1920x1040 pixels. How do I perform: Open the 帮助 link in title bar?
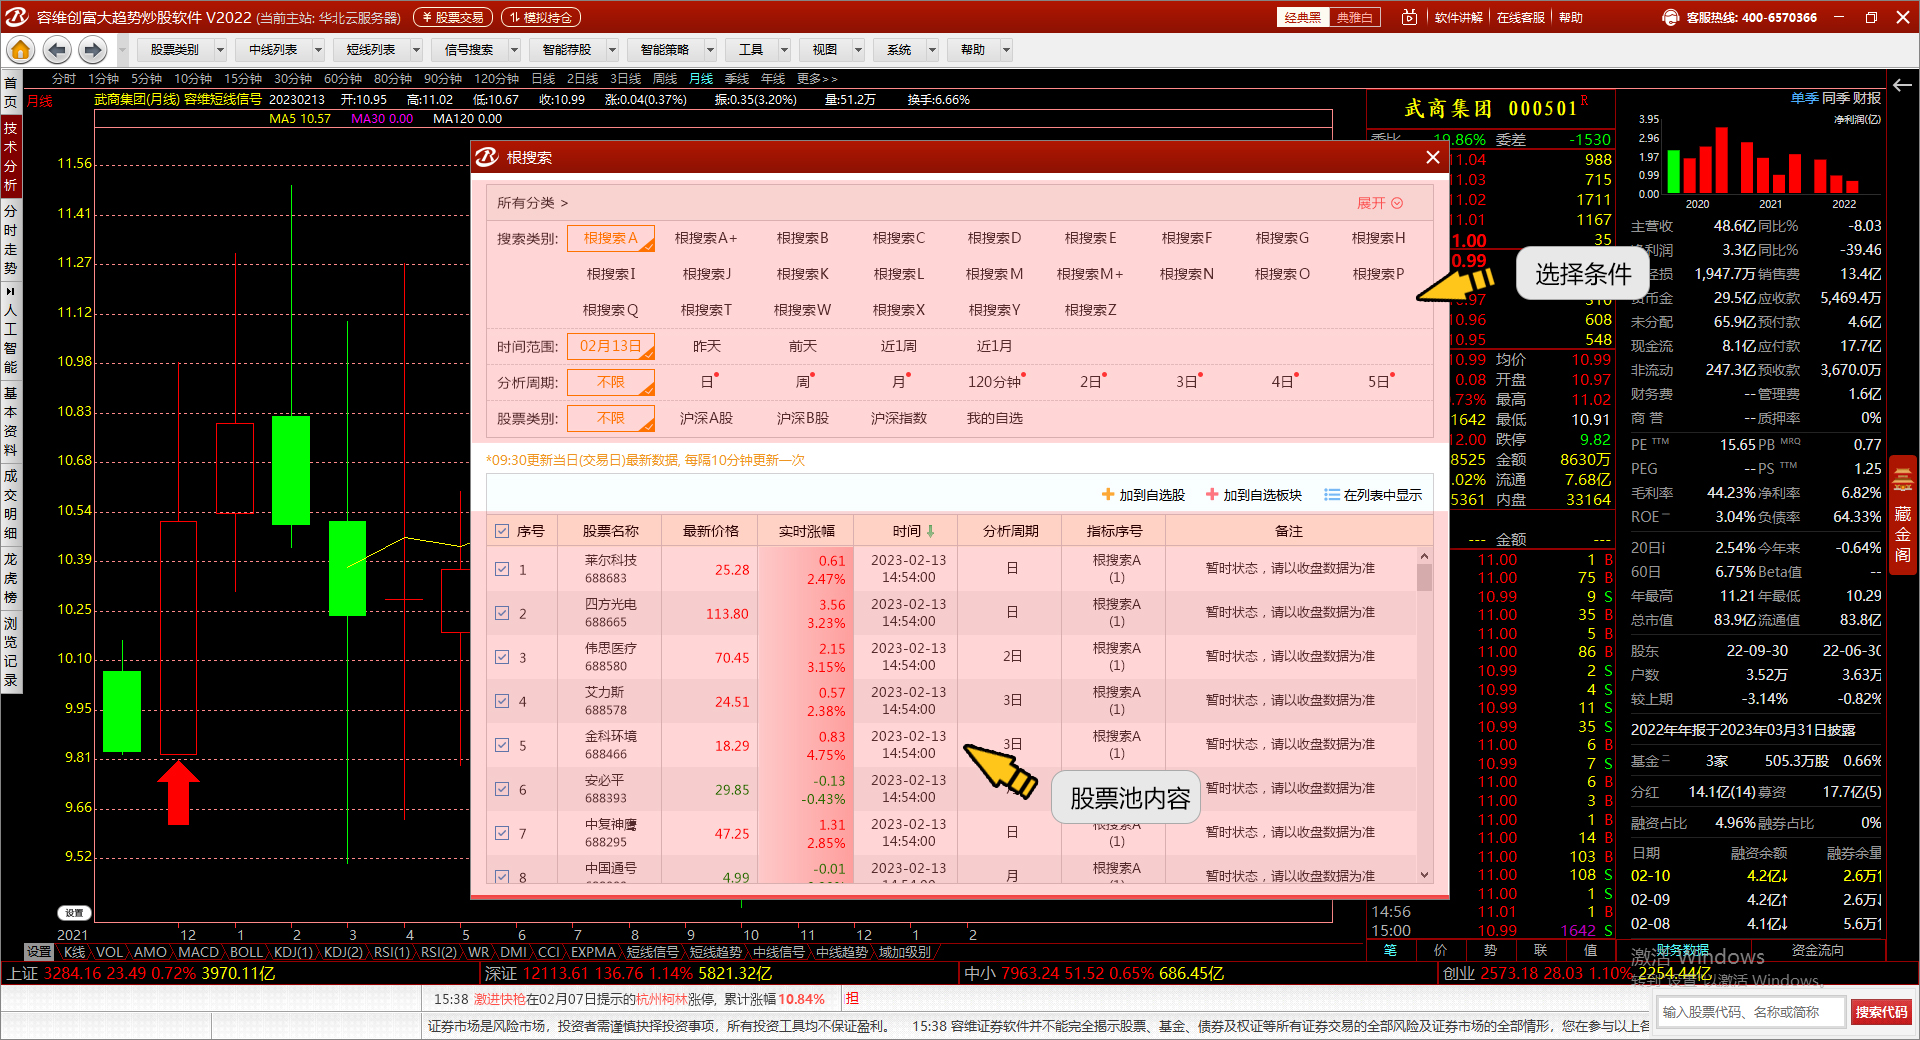(x=1570, y=17)
